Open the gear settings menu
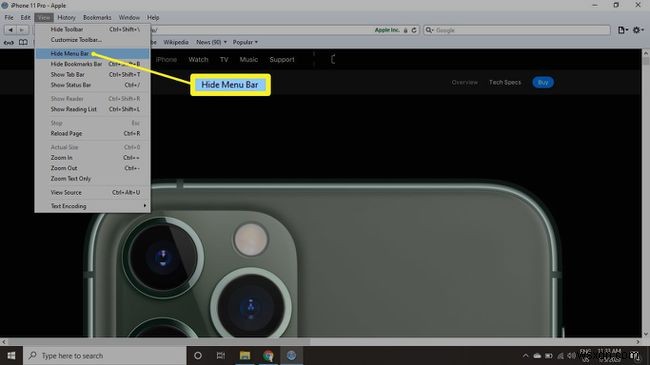The image size is (650, 365). (x=638, y=30)
